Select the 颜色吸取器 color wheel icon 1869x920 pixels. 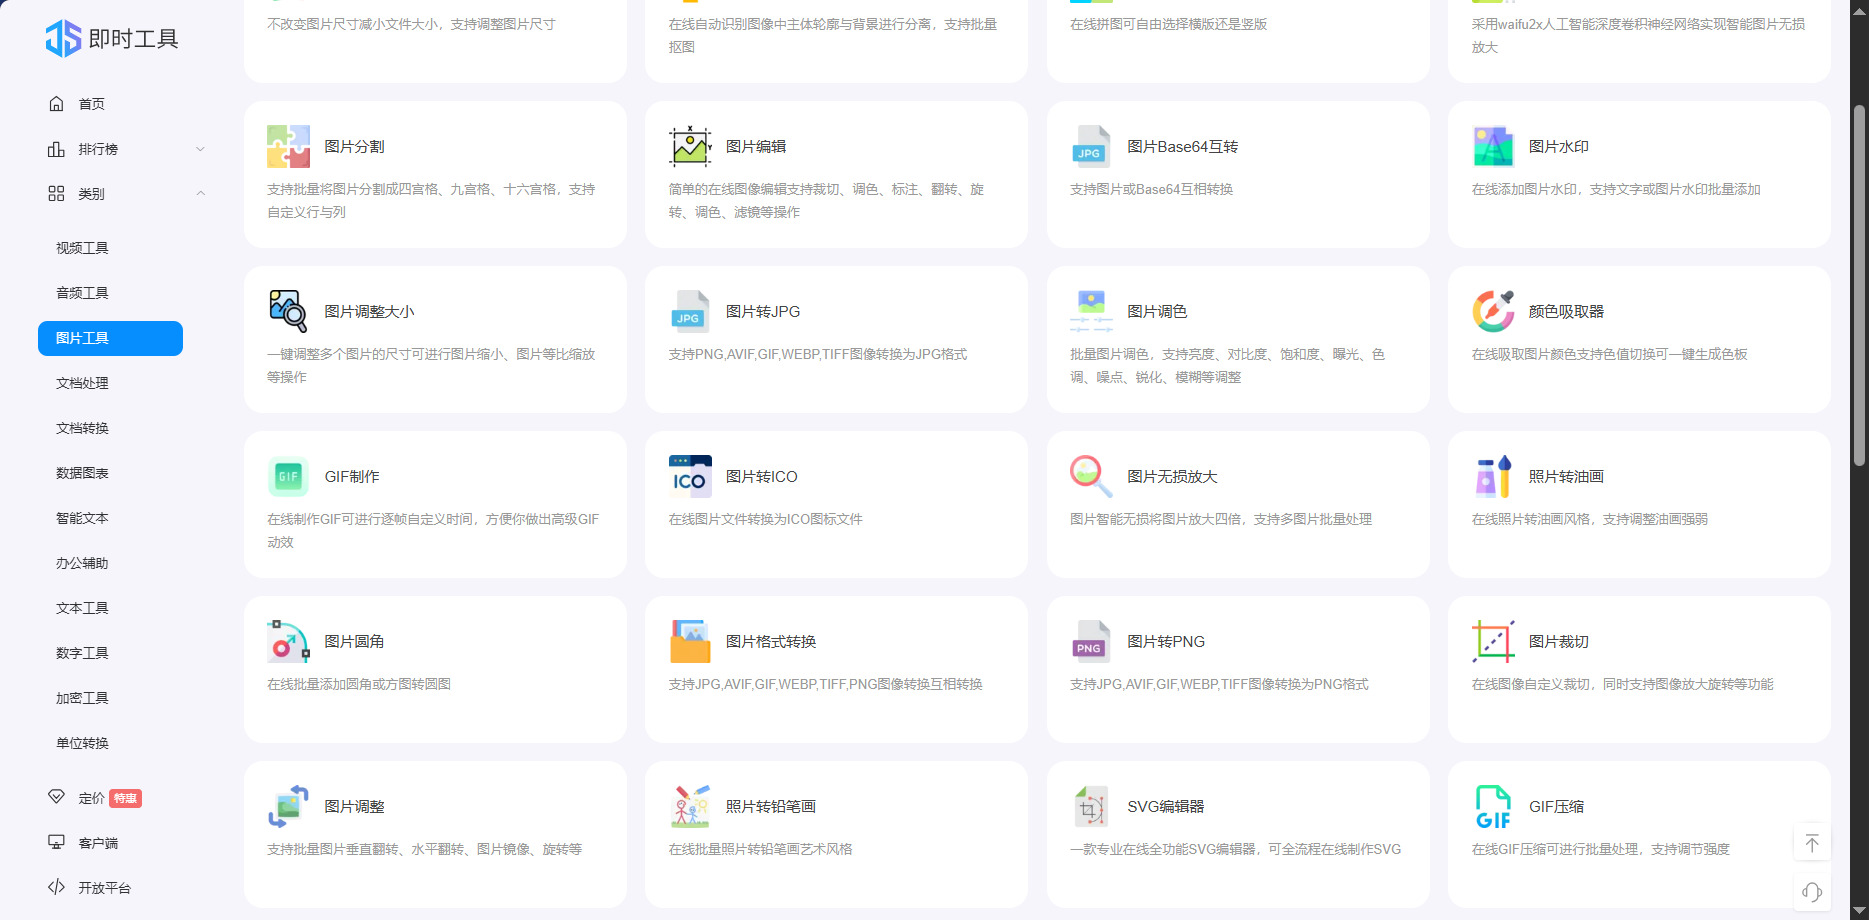coord(1493,312)
